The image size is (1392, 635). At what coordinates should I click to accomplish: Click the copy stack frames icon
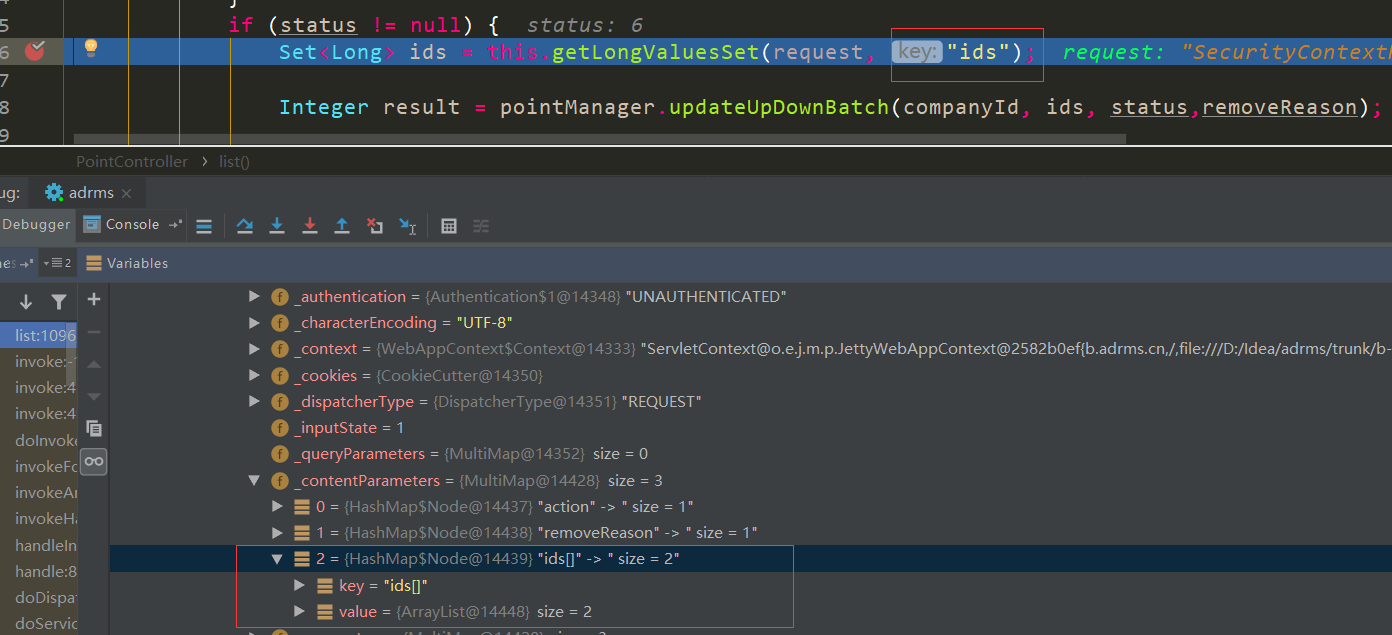coord(93,428)
